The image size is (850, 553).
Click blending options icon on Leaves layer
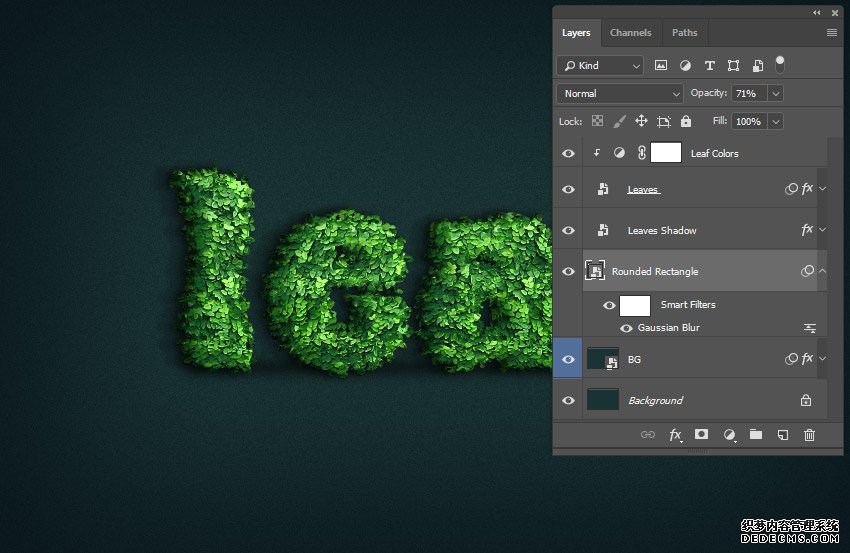click(791, 189)
